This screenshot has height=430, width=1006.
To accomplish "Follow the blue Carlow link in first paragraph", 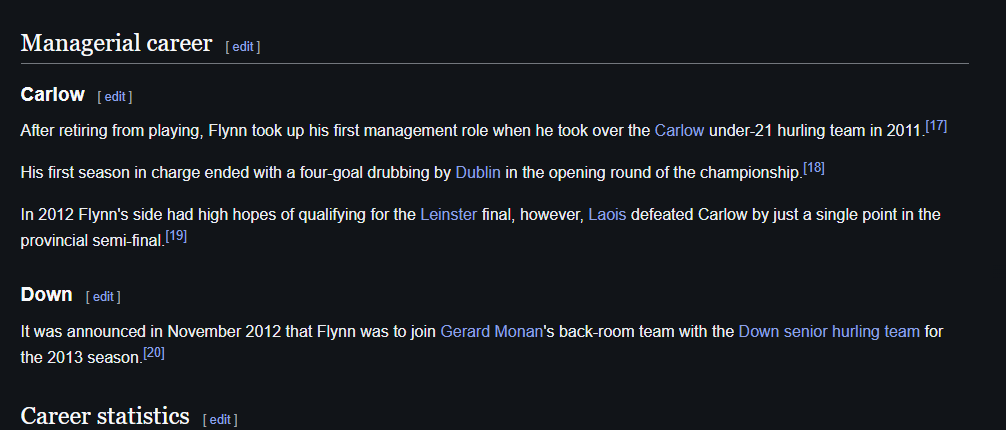I will pyautogui.click(x=679, y=131).
